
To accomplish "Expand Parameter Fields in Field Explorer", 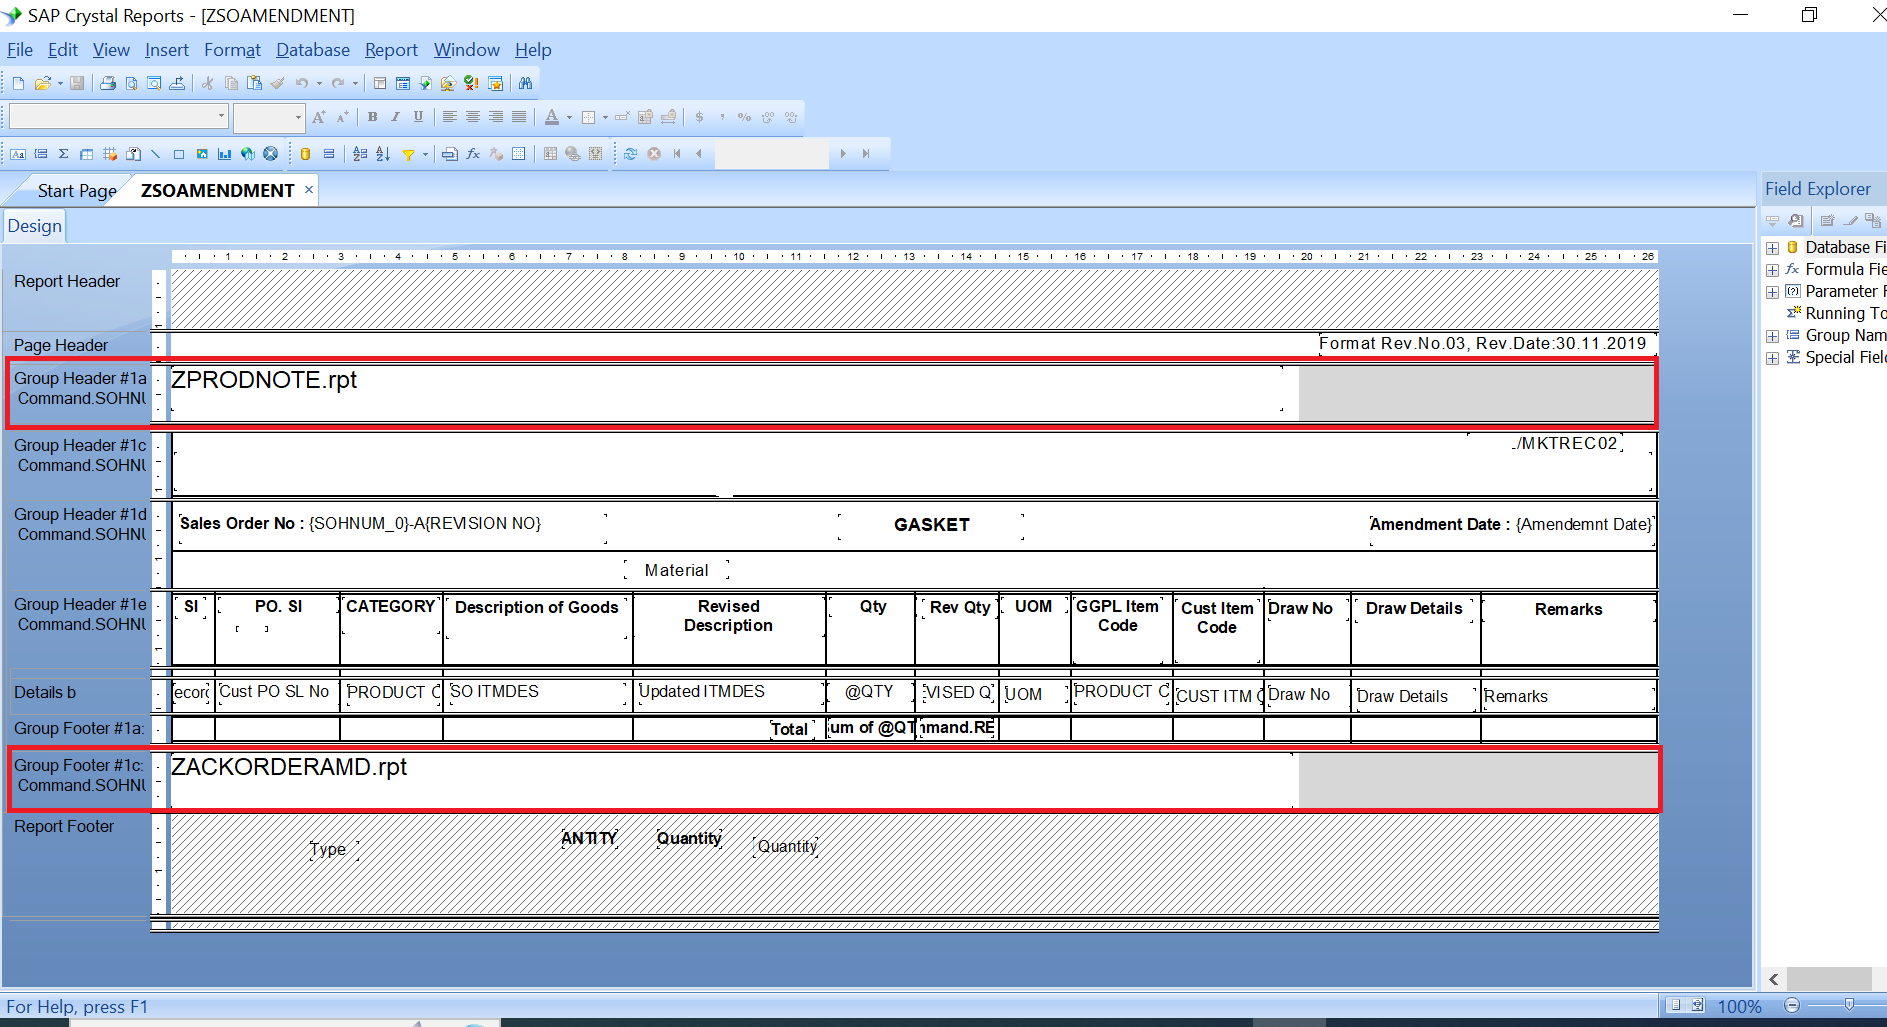I will tap(1772, 292).
